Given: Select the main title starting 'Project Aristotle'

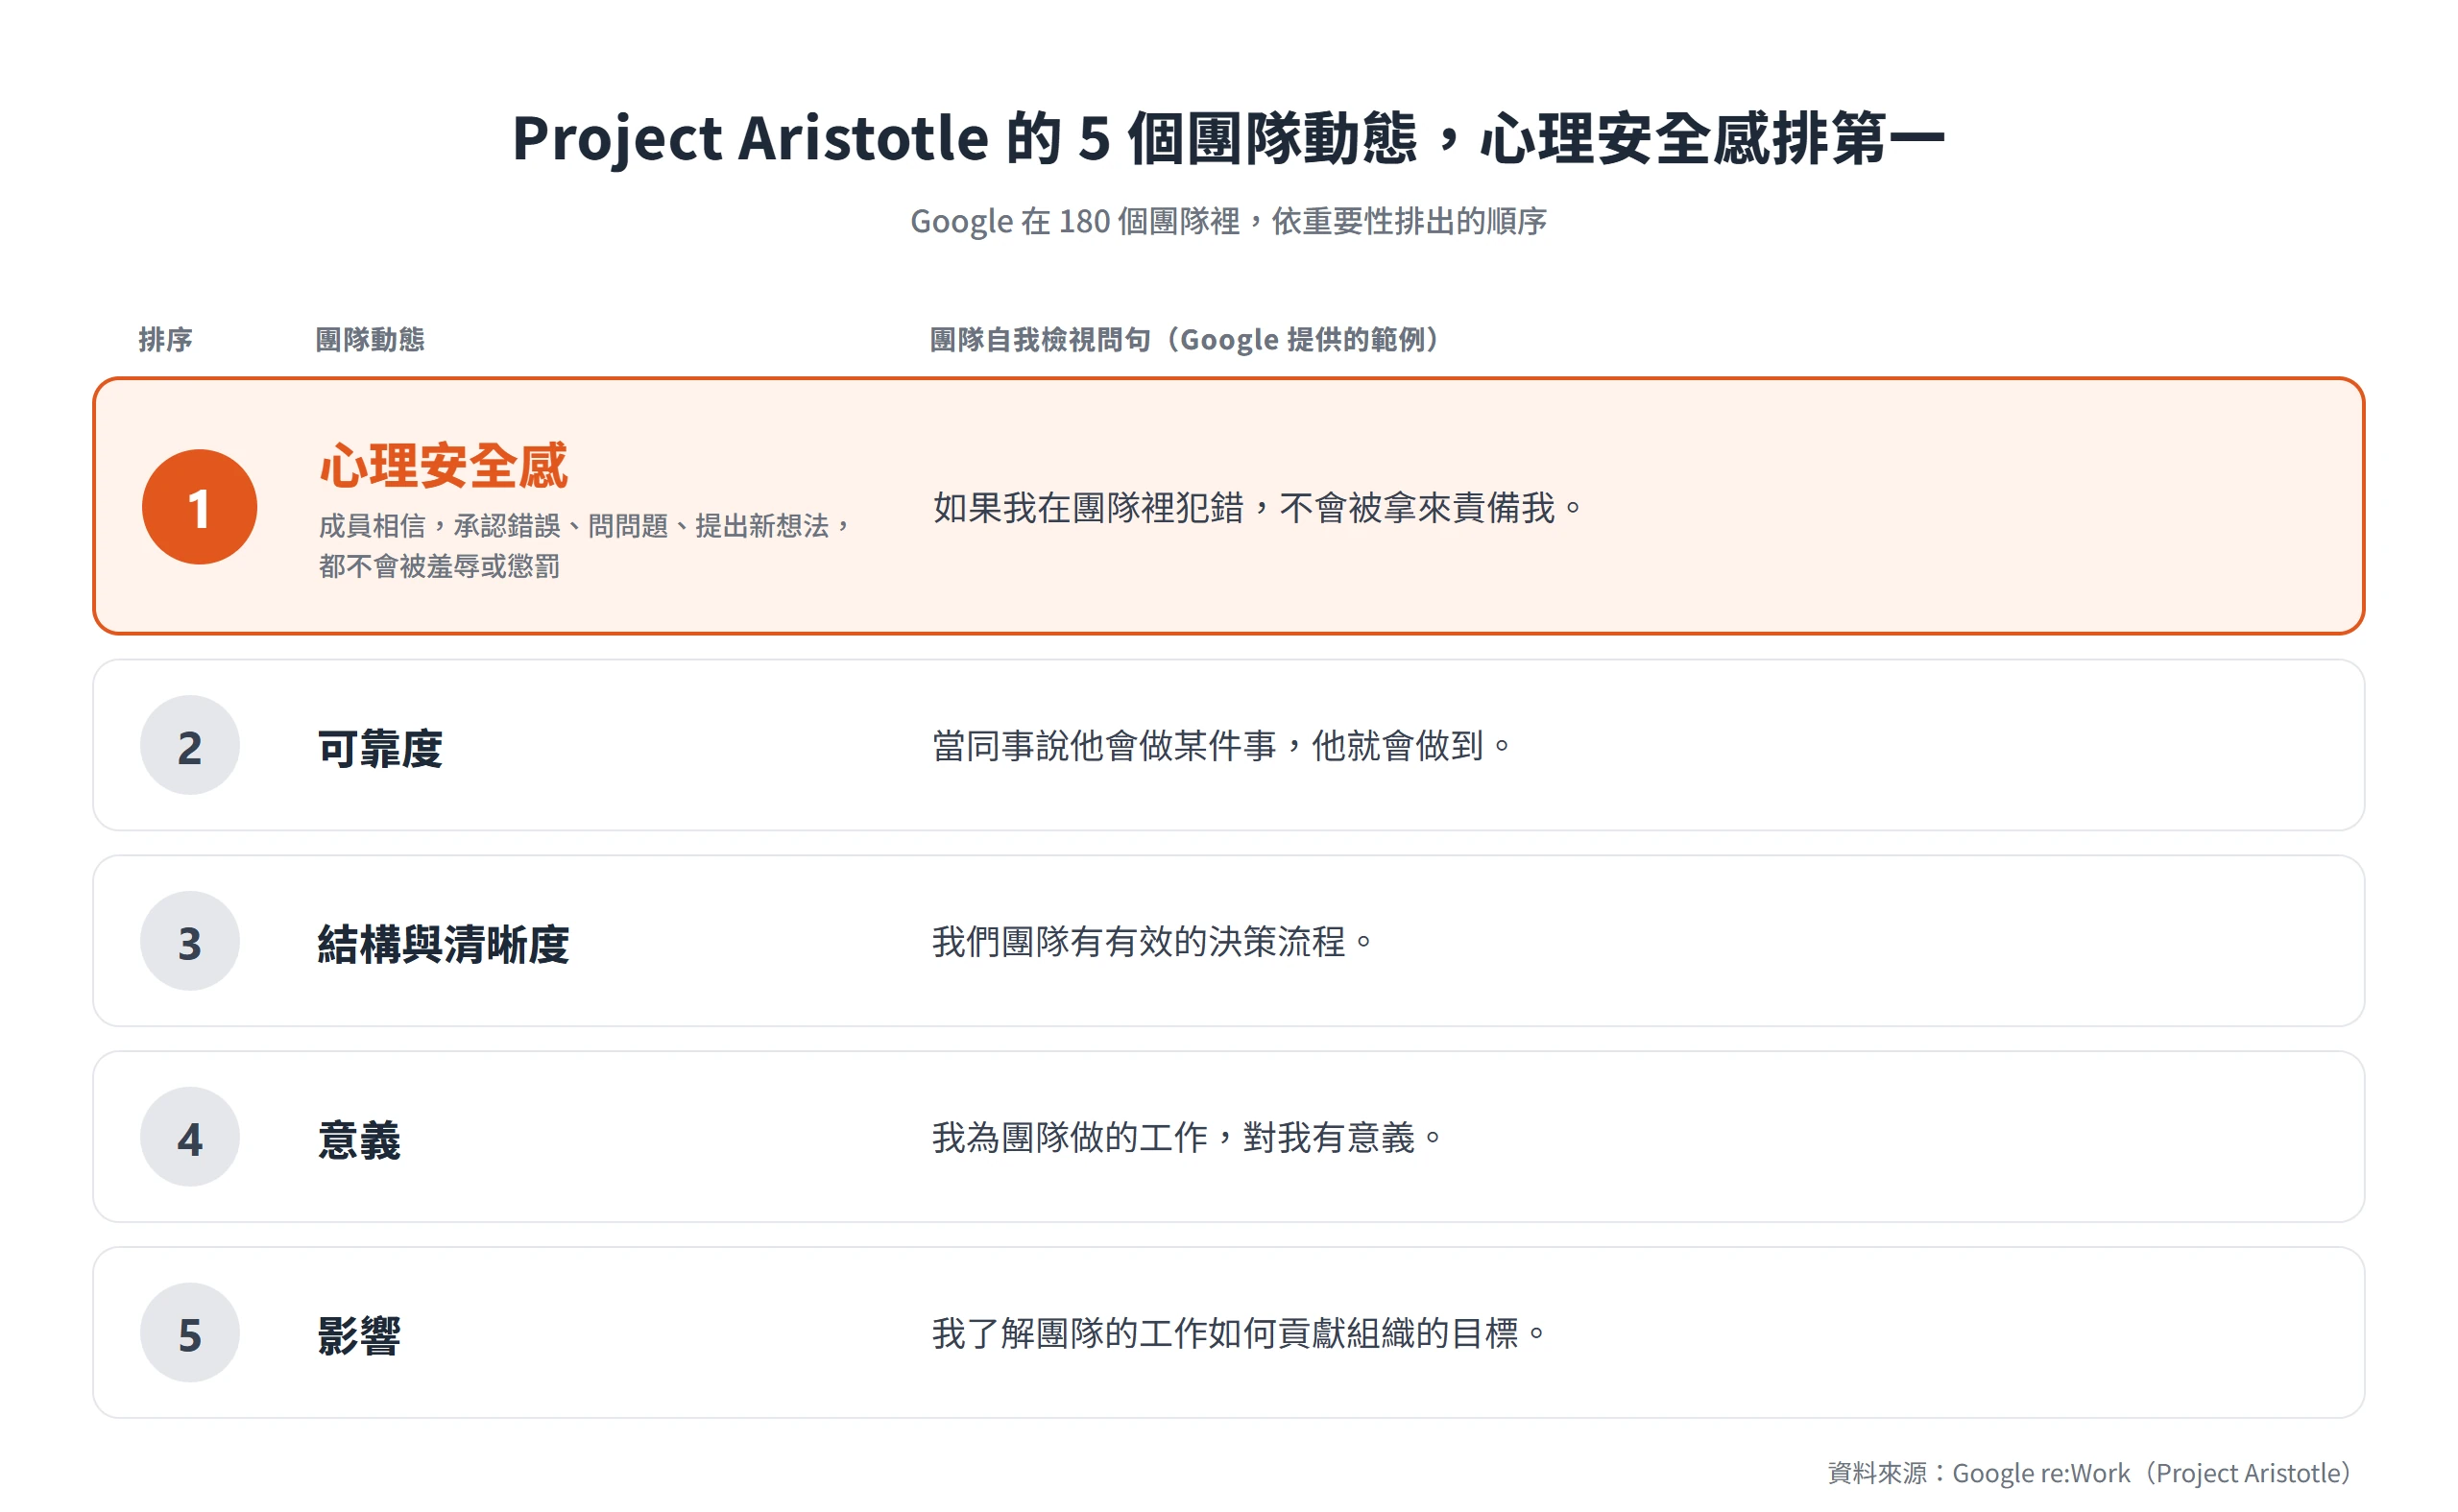Looking at the screenshot, I should click(x=1229, y=138).
